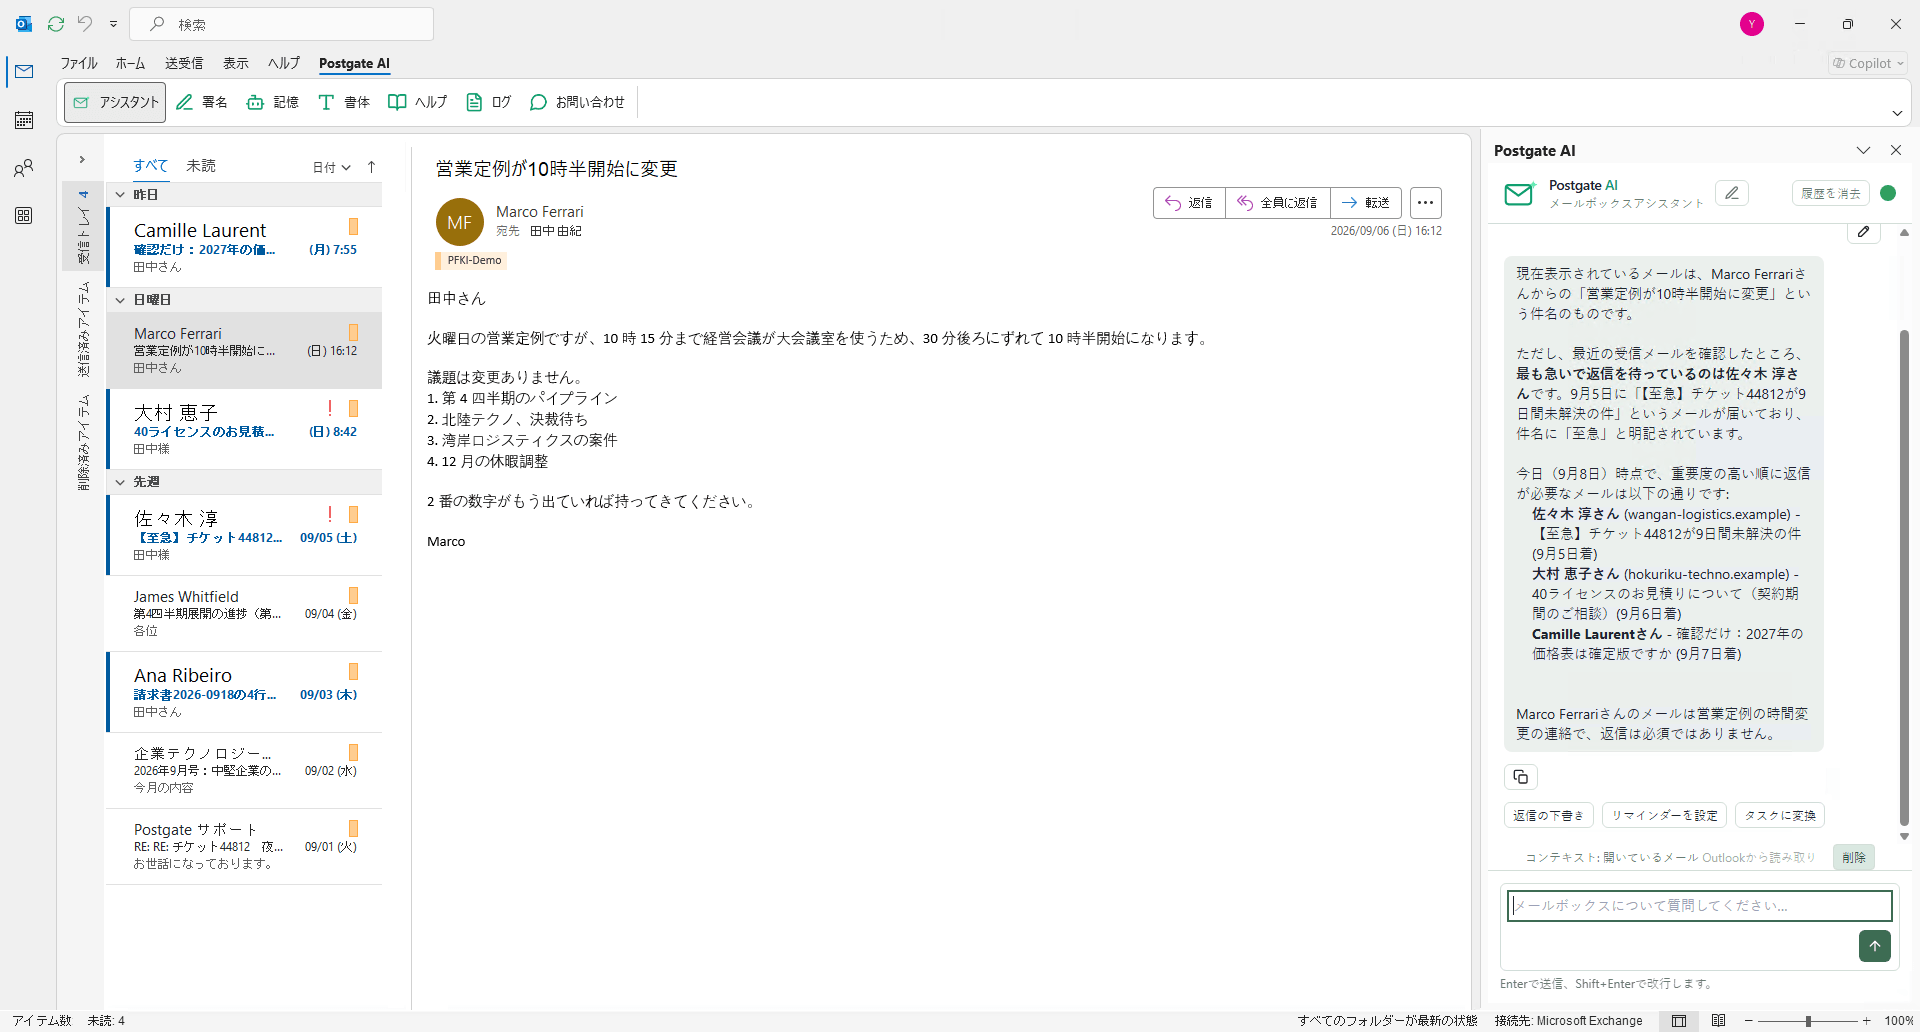Click the 書体 text icon in ribbon
This screenshot has height=1032, width=1920.
pos(326,102)
